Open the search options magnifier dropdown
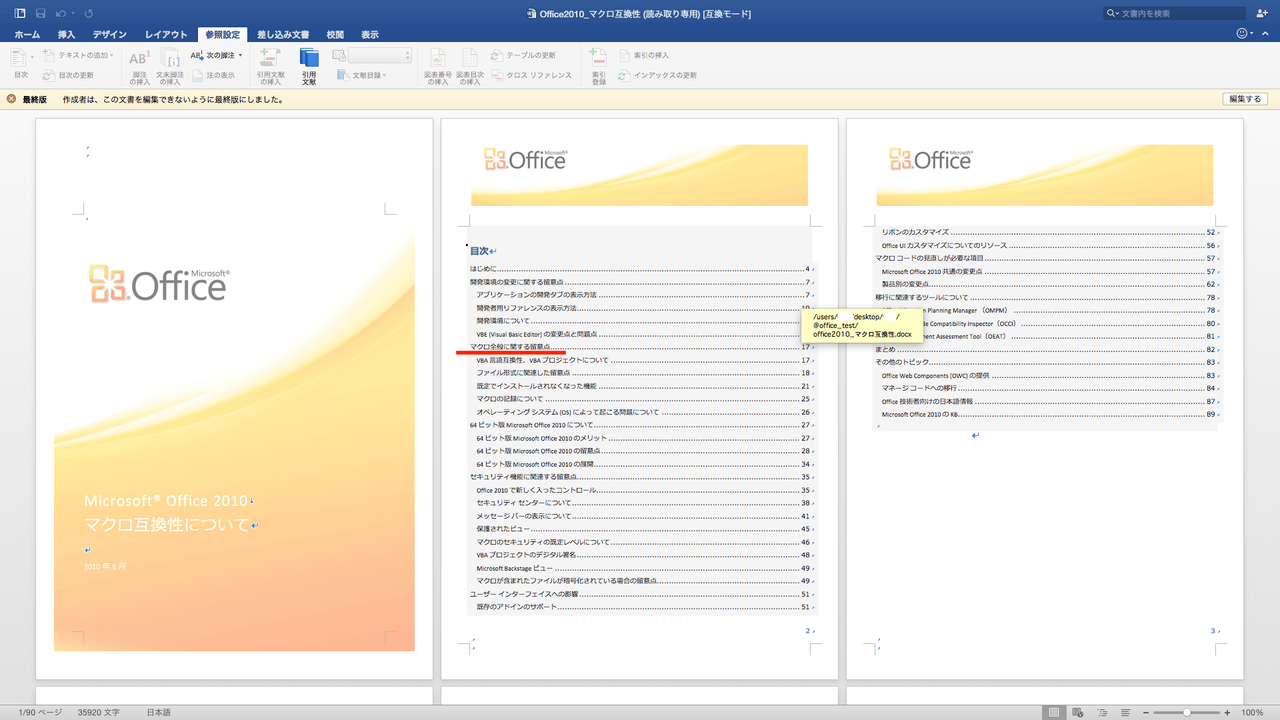1280x720 pixels. (x=1114, y=13)
